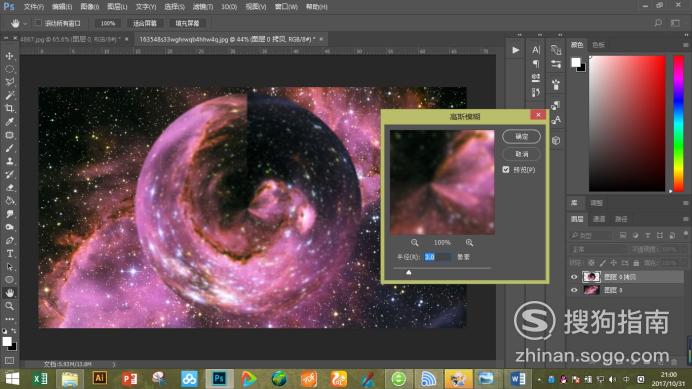This screenshot has height=389, width=692.
Task: Open the Help menu
Action: pyautogui.click(x=316, y=7)
